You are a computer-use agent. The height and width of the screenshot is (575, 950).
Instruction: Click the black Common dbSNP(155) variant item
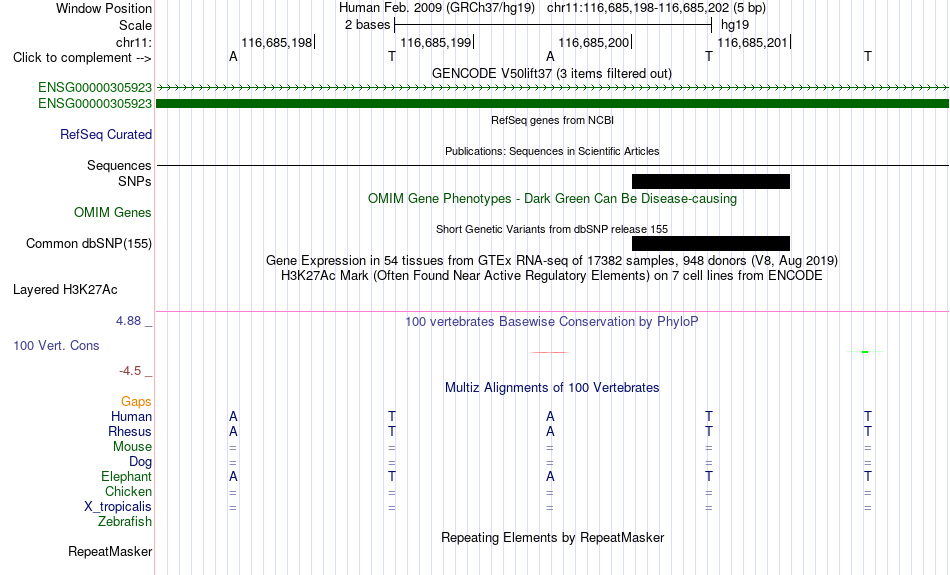coord(711,243)
